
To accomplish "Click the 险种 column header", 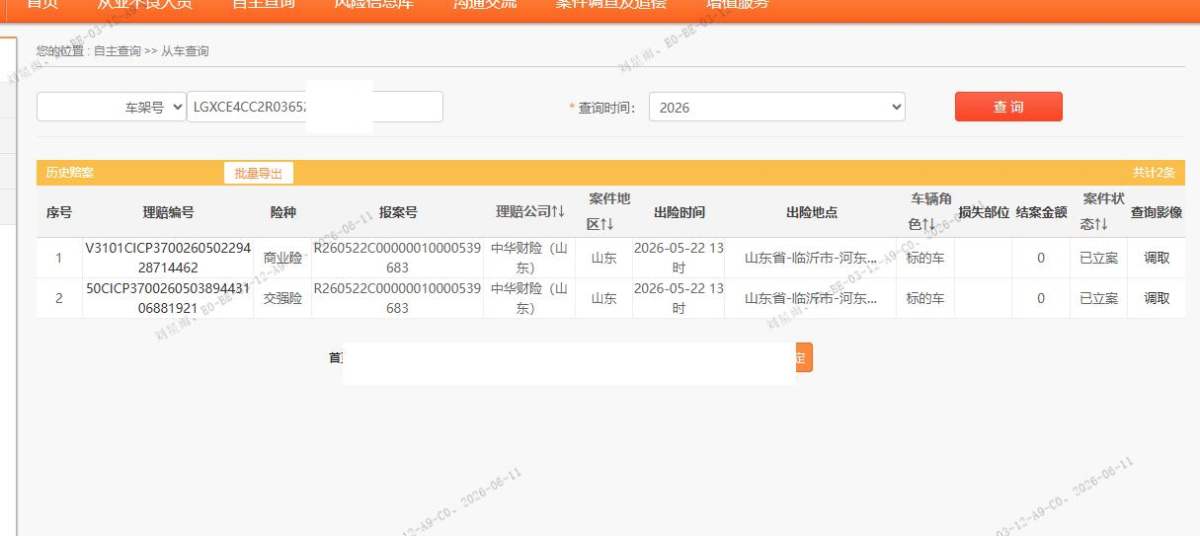I will (x=283, y=212).
